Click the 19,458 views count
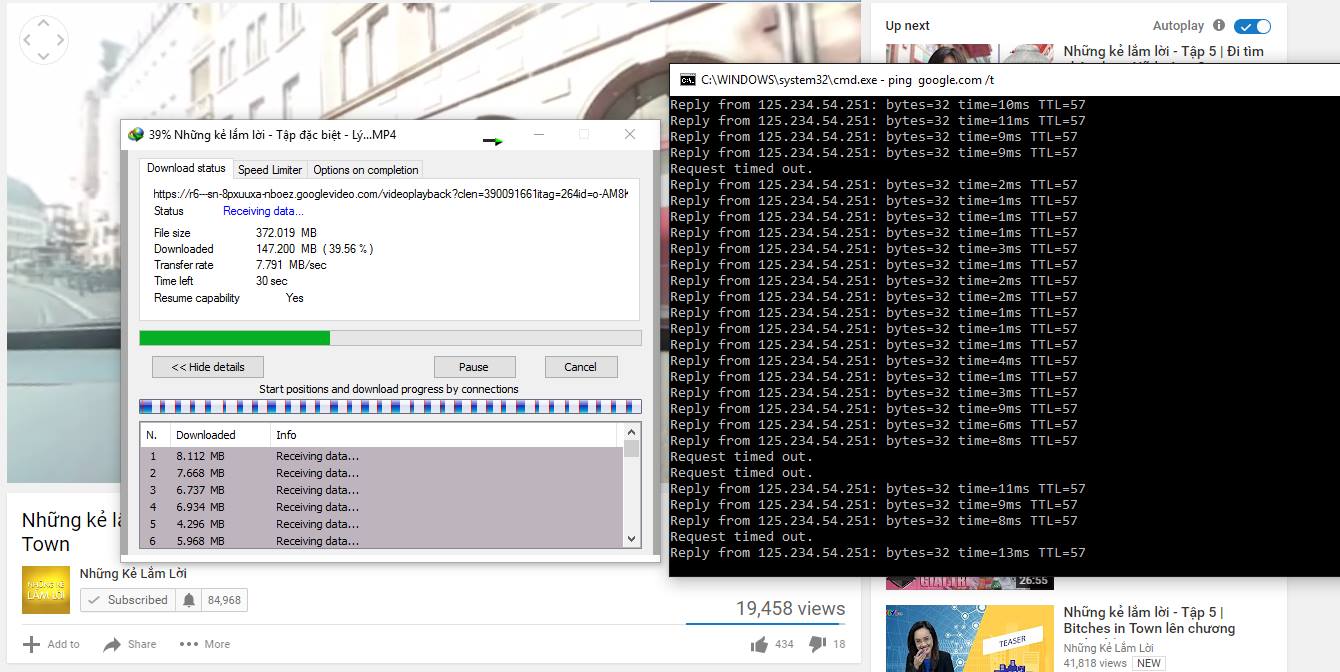 tap(790, 608)
